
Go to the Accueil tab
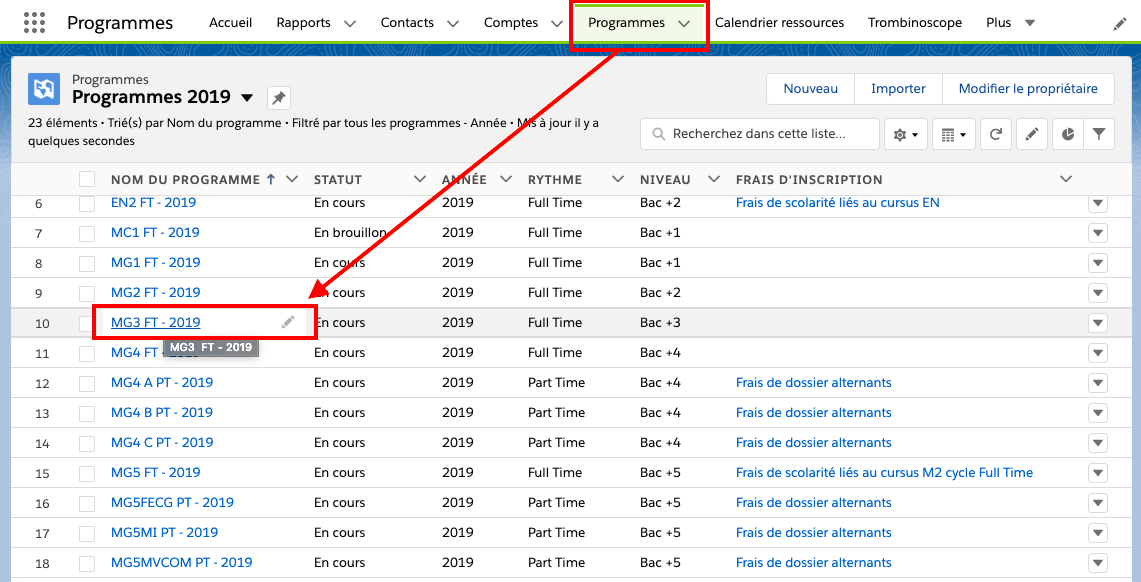point(230,23)
